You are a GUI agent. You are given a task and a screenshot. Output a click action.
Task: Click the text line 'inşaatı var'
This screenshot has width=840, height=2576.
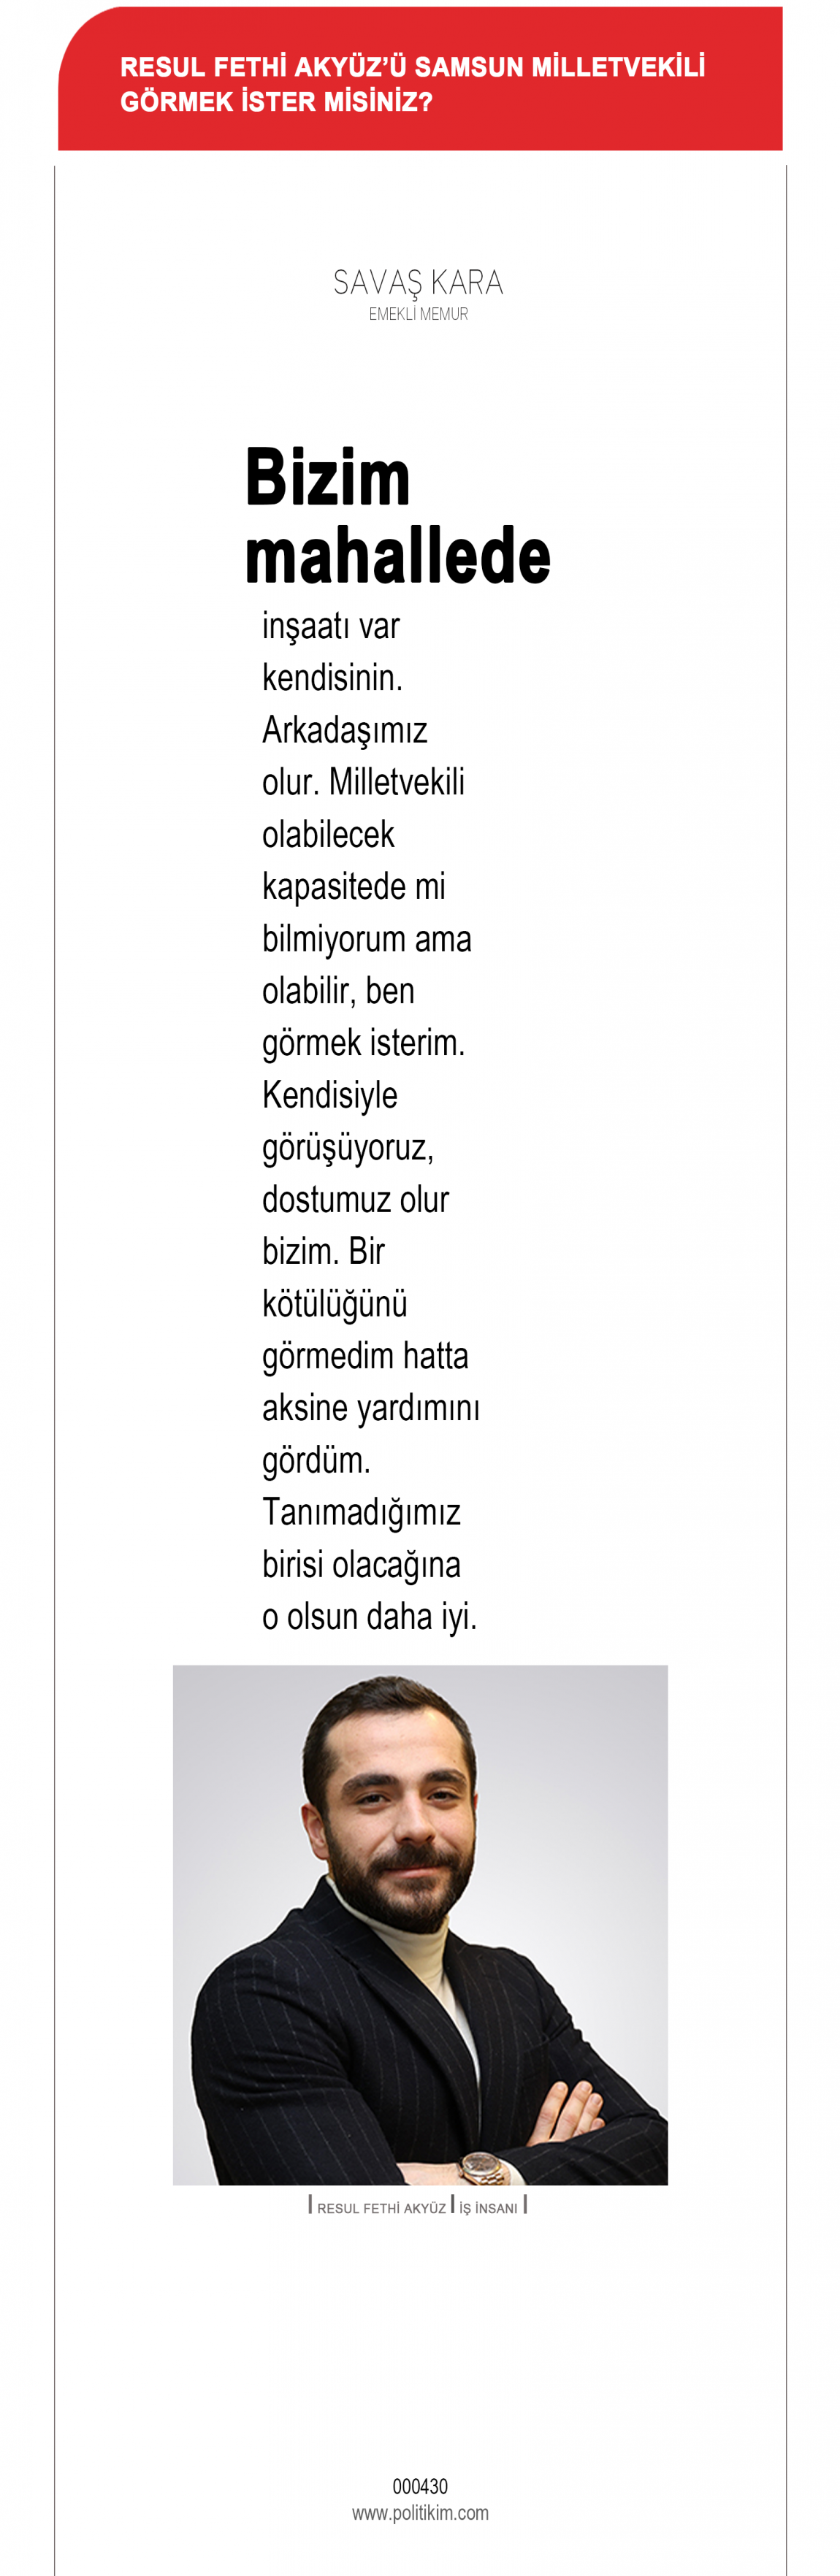tap(331, 627)
